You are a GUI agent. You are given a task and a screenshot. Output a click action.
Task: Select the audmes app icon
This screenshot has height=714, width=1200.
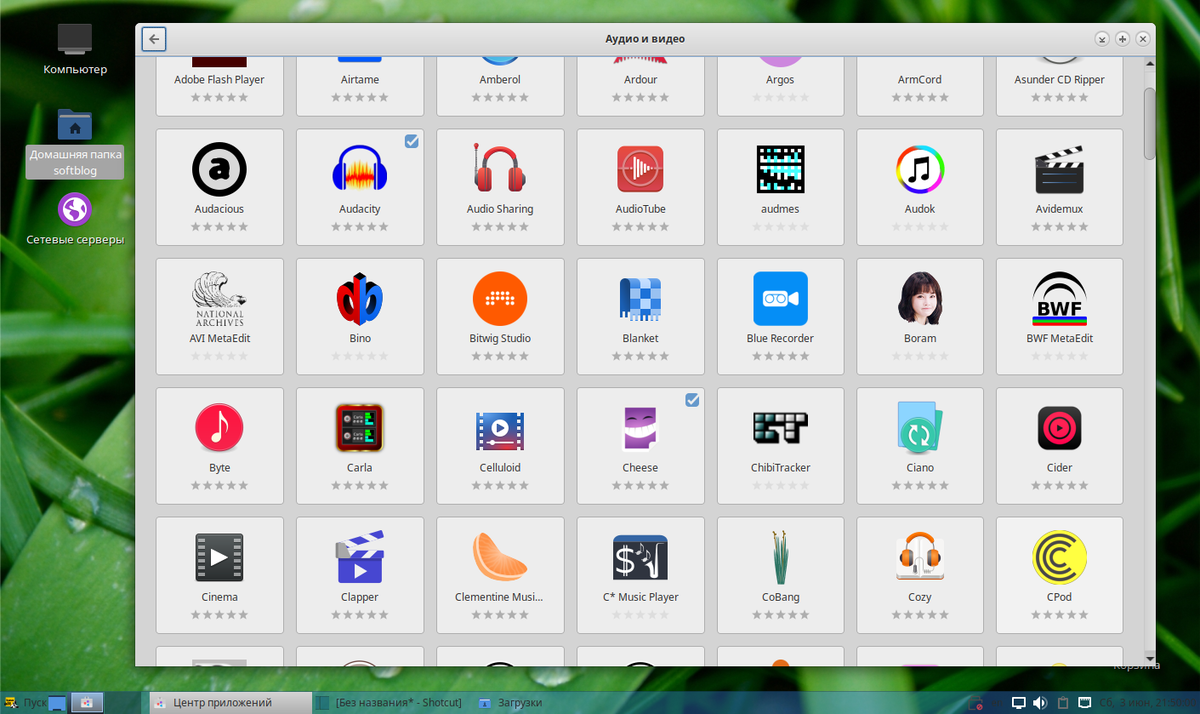click(x=780, y=169)
